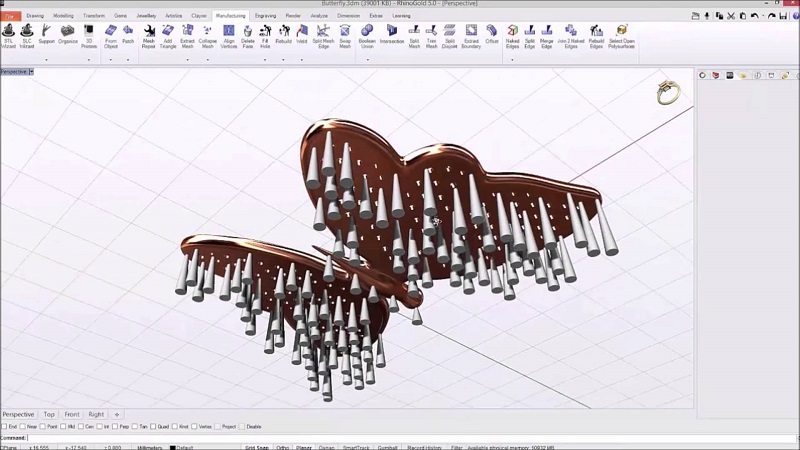The image size is (800, 450).
Task: Run the Boolean Union tool
Action: pos(366,35)
